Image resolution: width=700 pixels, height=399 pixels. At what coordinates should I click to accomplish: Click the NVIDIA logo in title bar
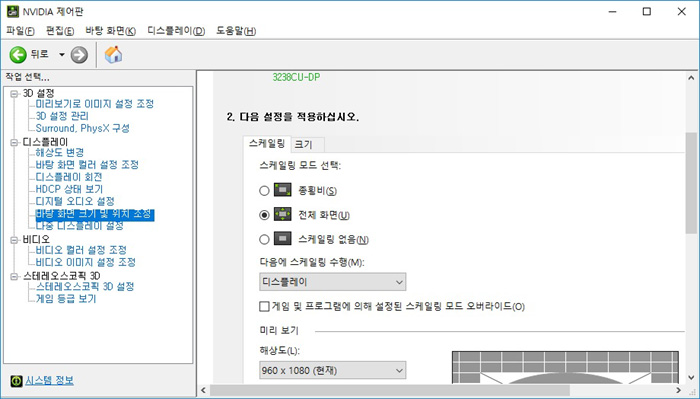coord(13,11)
